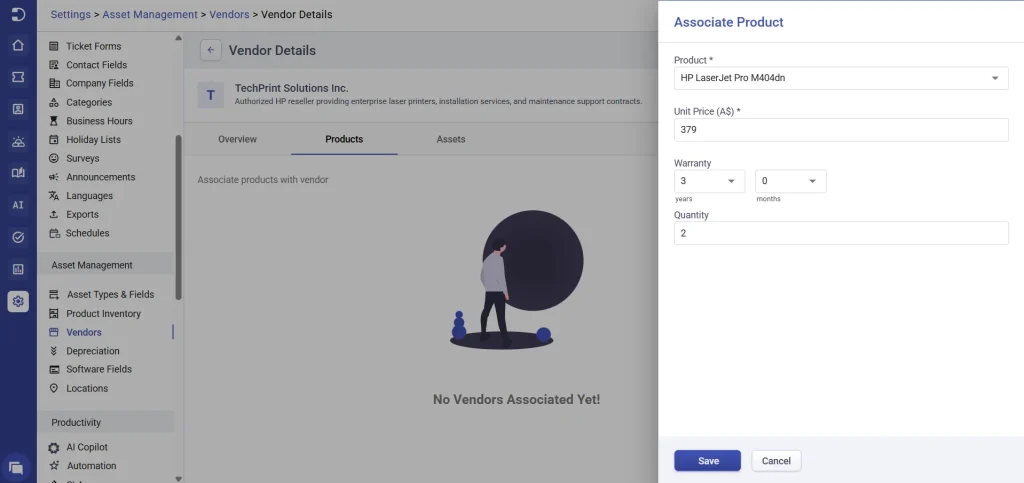Click the Locations pin icon
The height and width of the screenshot is (483, 1024).
click(x=54, y=388)
